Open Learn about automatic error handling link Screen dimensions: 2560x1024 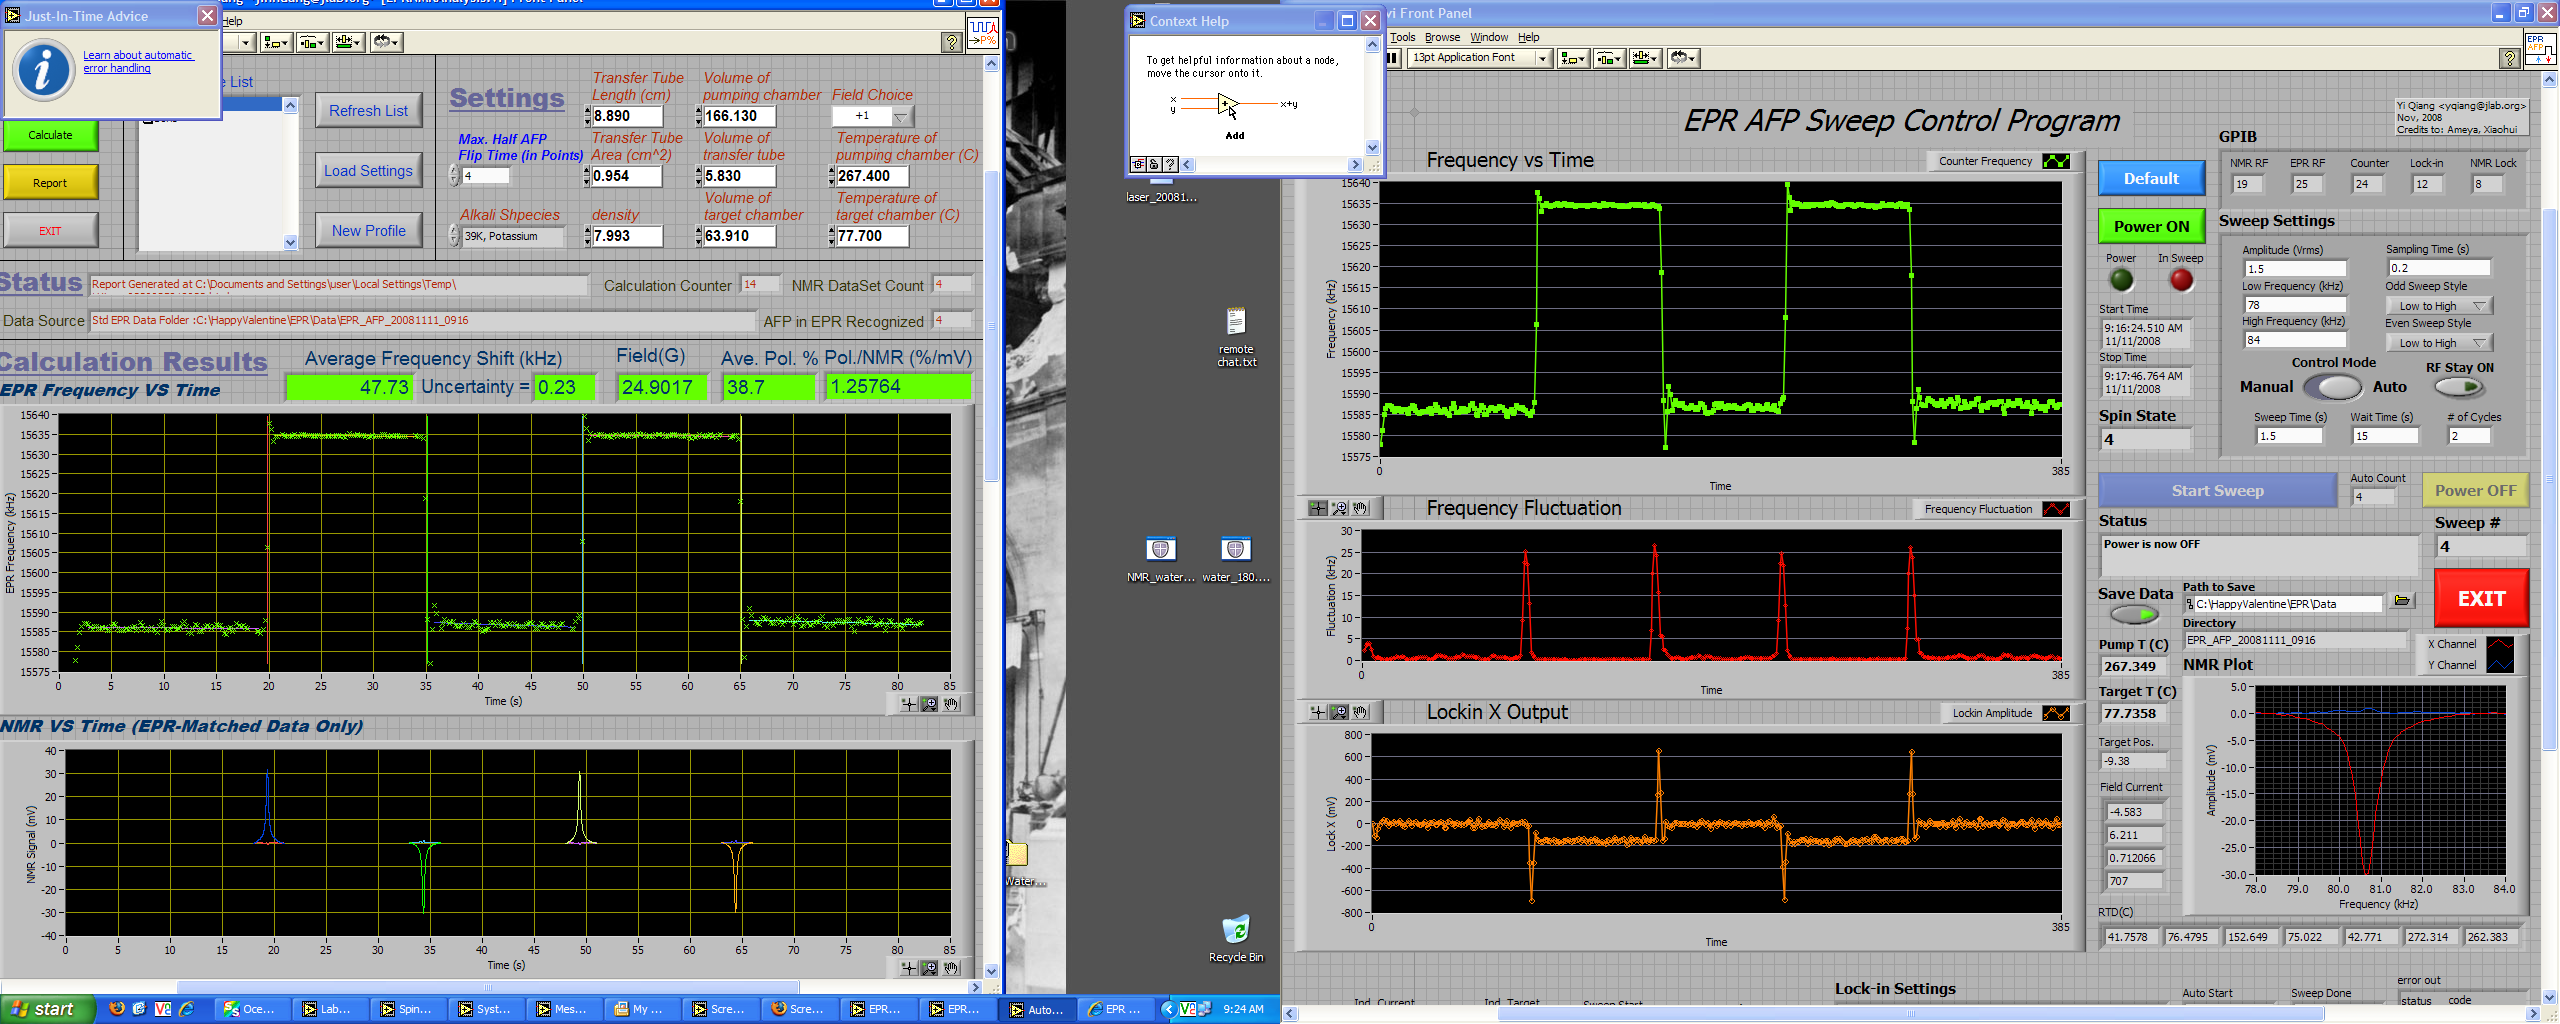[x=138, y=62]
